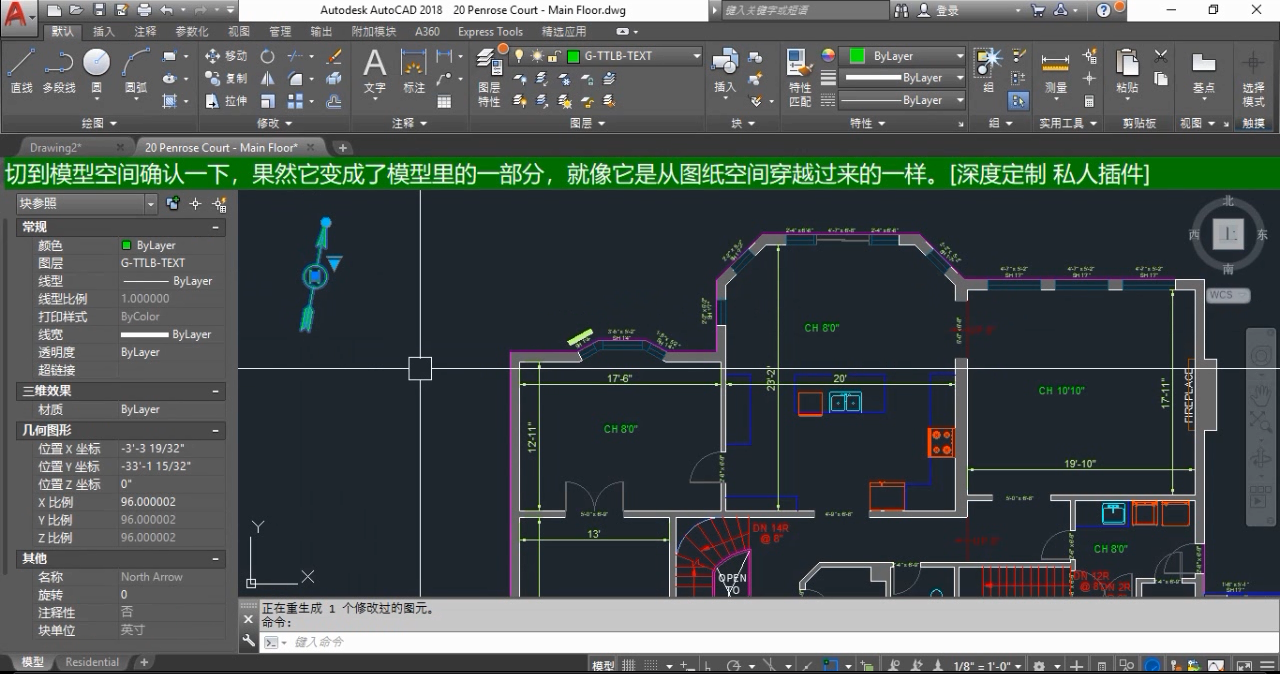
Task: Open the Manage (管理) ribbon tab
Action: [x=280, y=31]
